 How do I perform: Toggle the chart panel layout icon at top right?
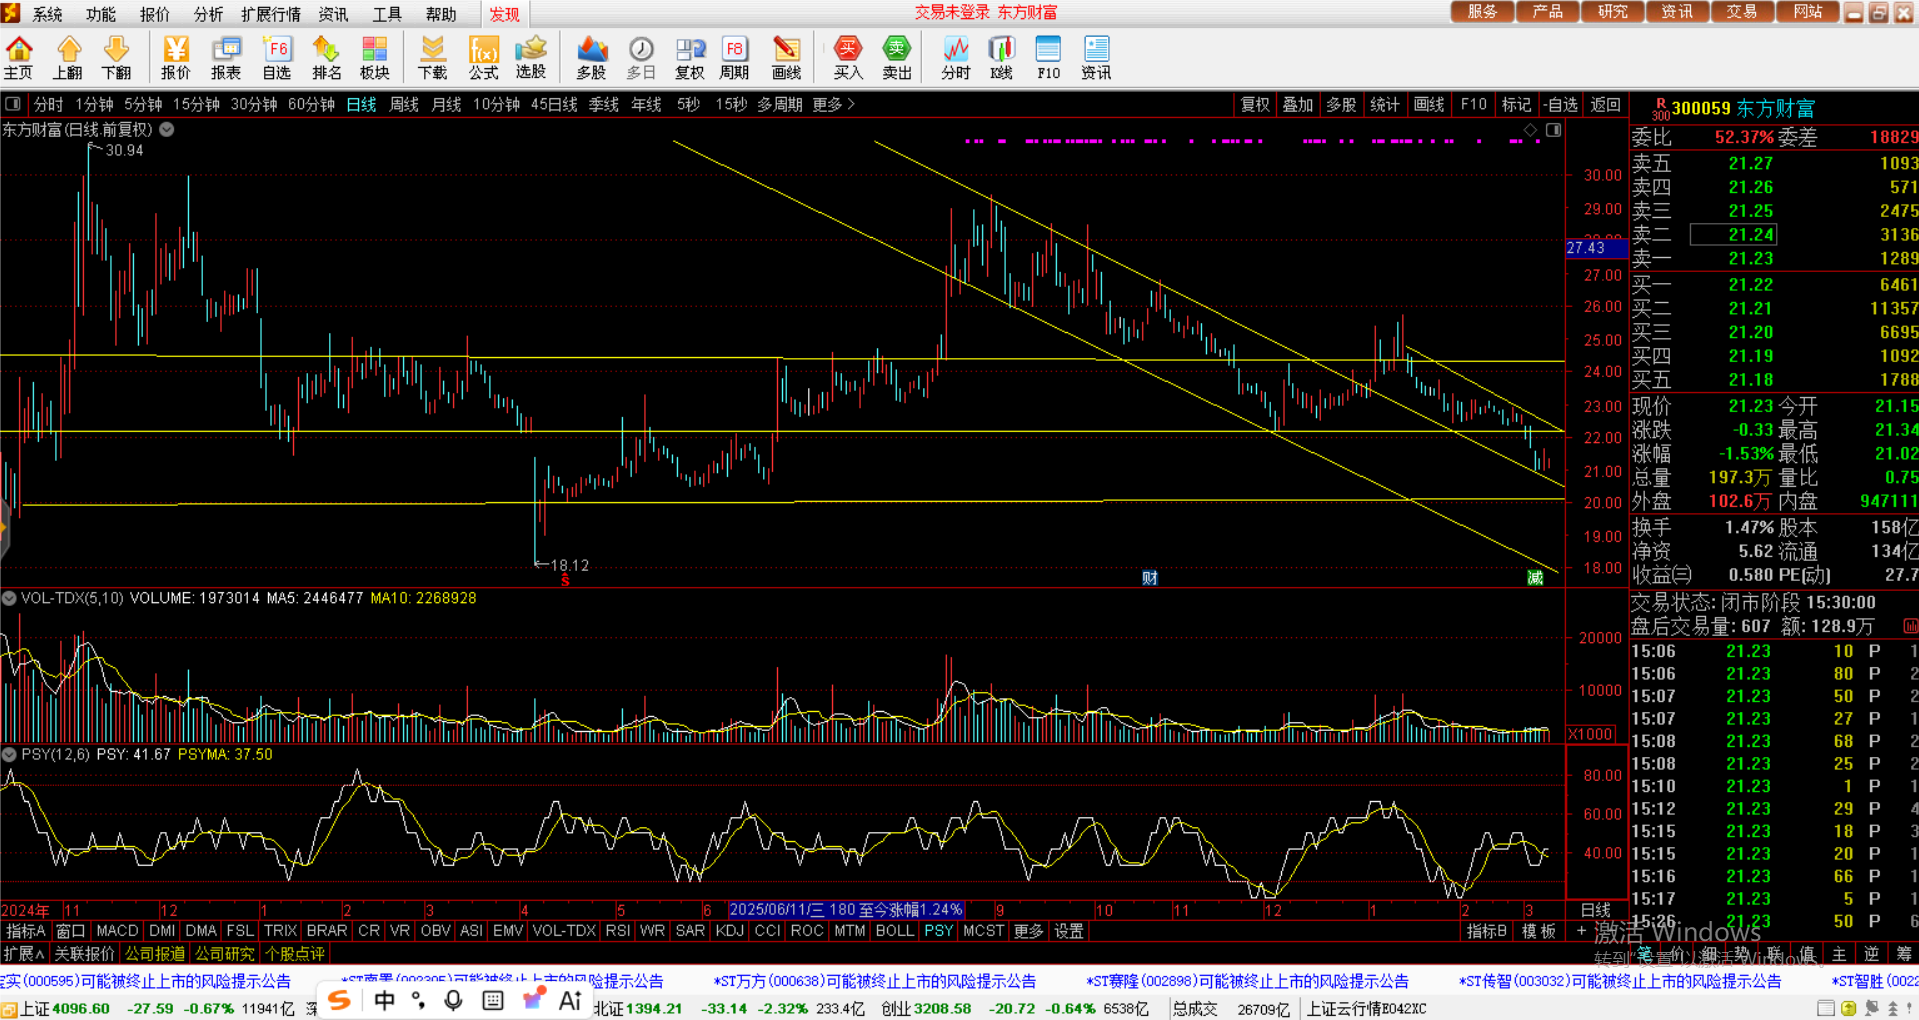1553,130
